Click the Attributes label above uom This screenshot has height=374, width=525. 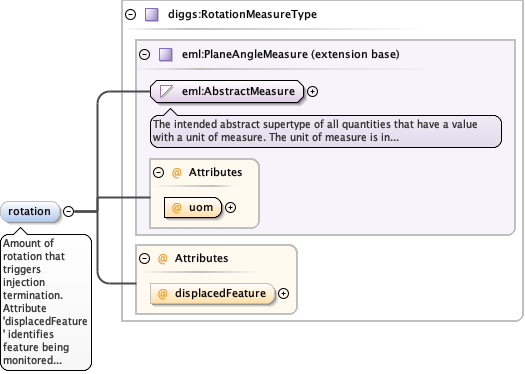[215, 172]
